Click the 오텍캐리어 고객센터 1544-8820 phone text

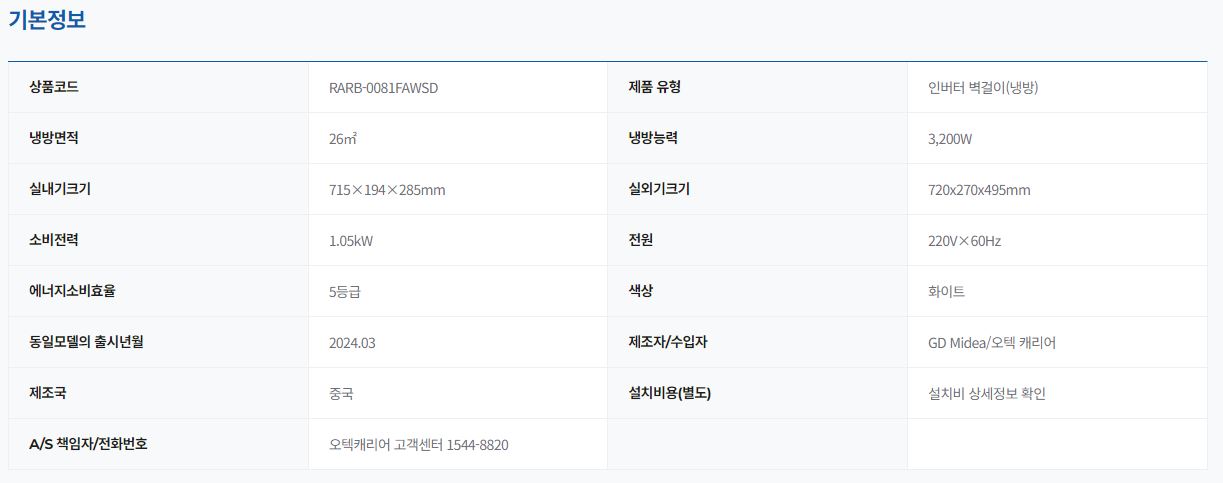[418, 445]
